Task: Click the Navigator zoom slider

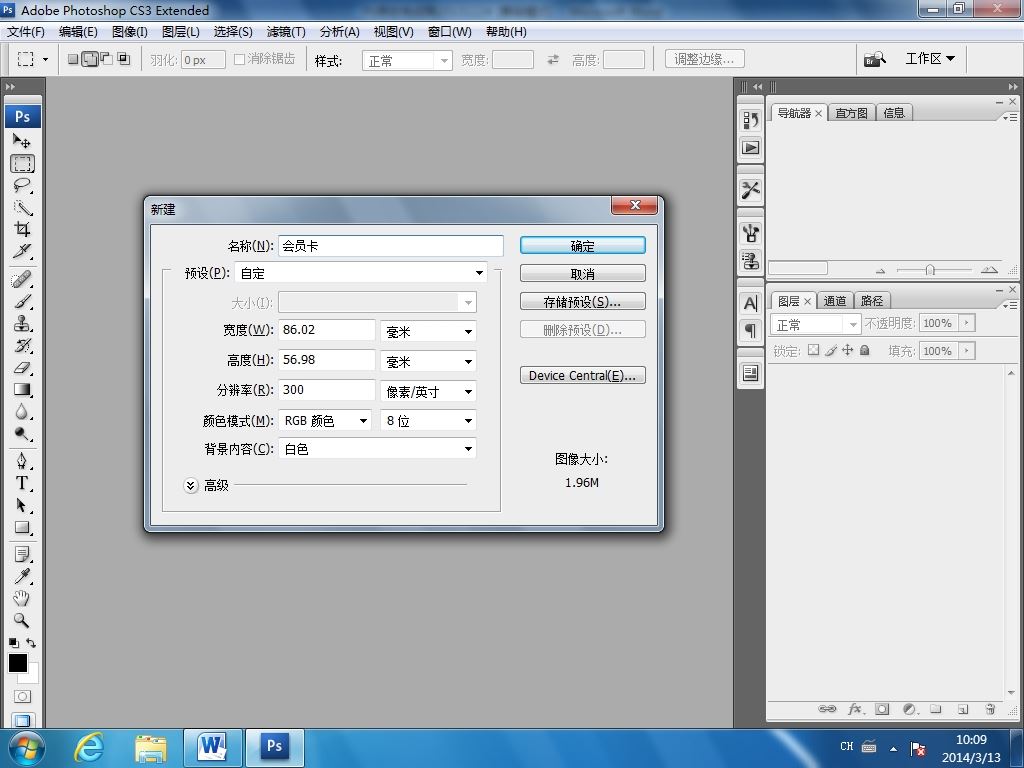Action: (930, 270)
